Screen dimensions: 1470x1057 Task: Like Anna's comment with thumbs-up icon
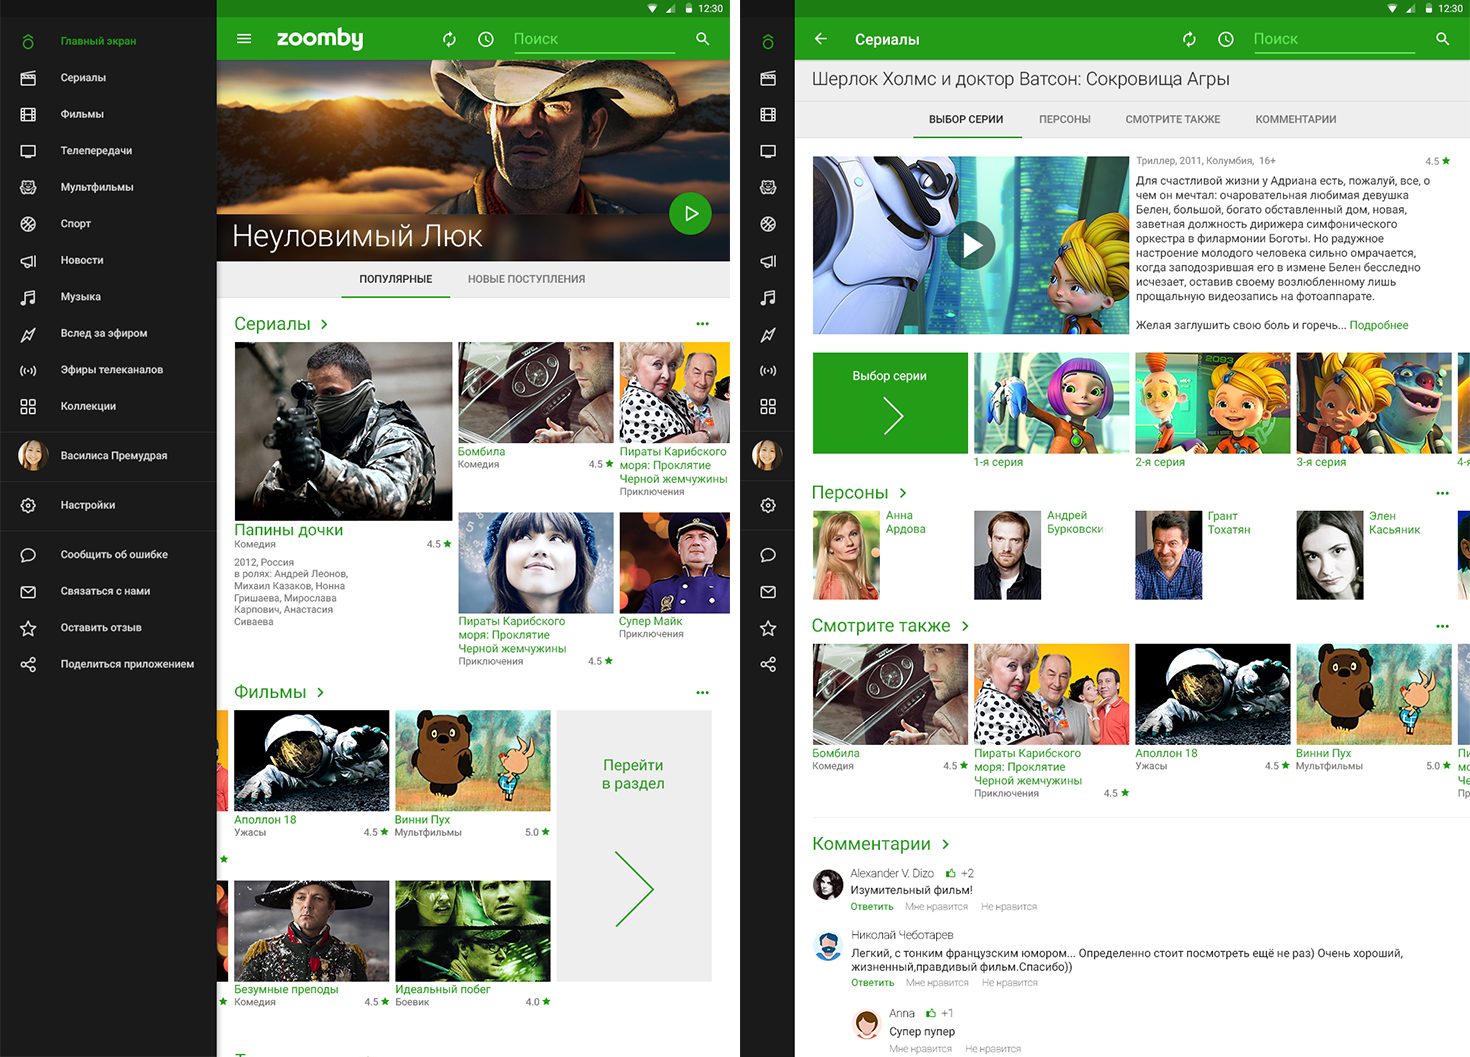pos(930,1013)
